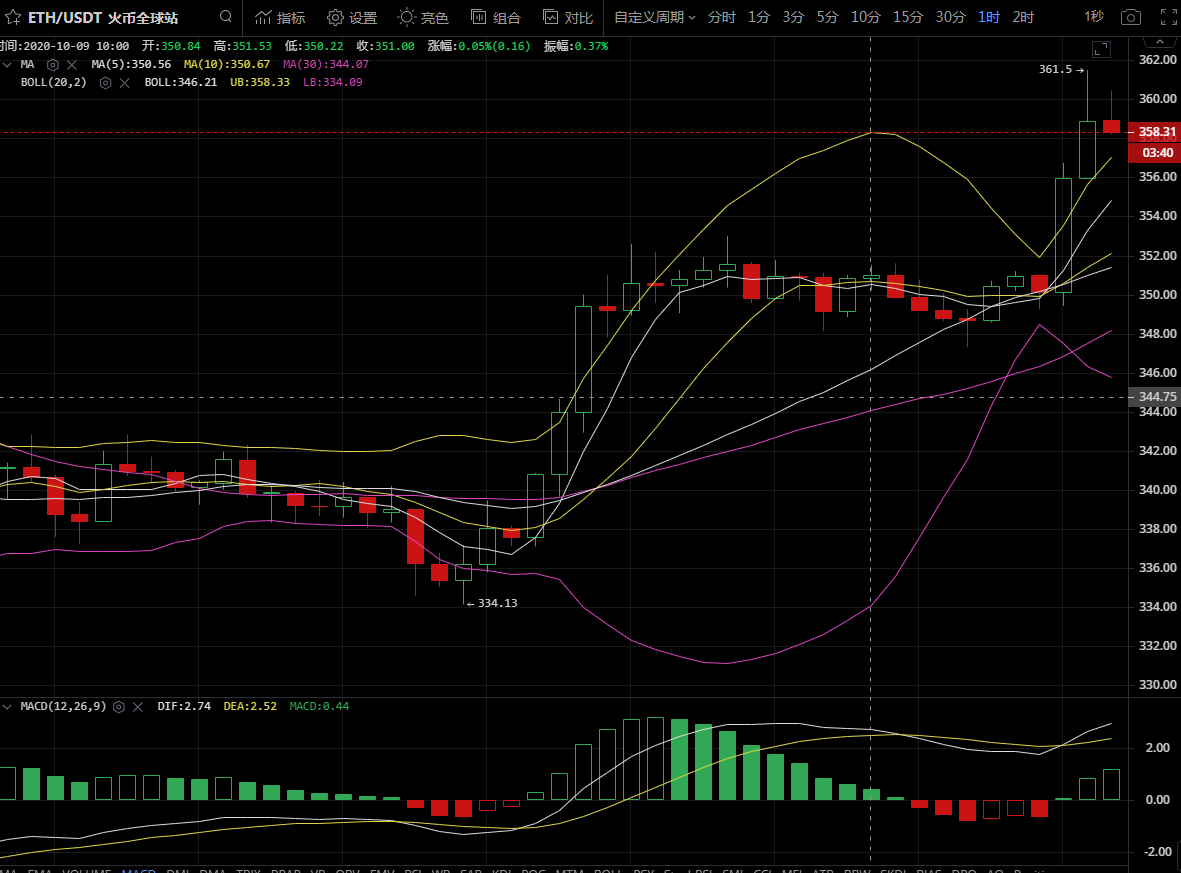Image resolution: width=1181 pixels, height=873 pixels.
Task: Enter fullscreen mode using top-right expand icon
Action: coord(1167,17)
